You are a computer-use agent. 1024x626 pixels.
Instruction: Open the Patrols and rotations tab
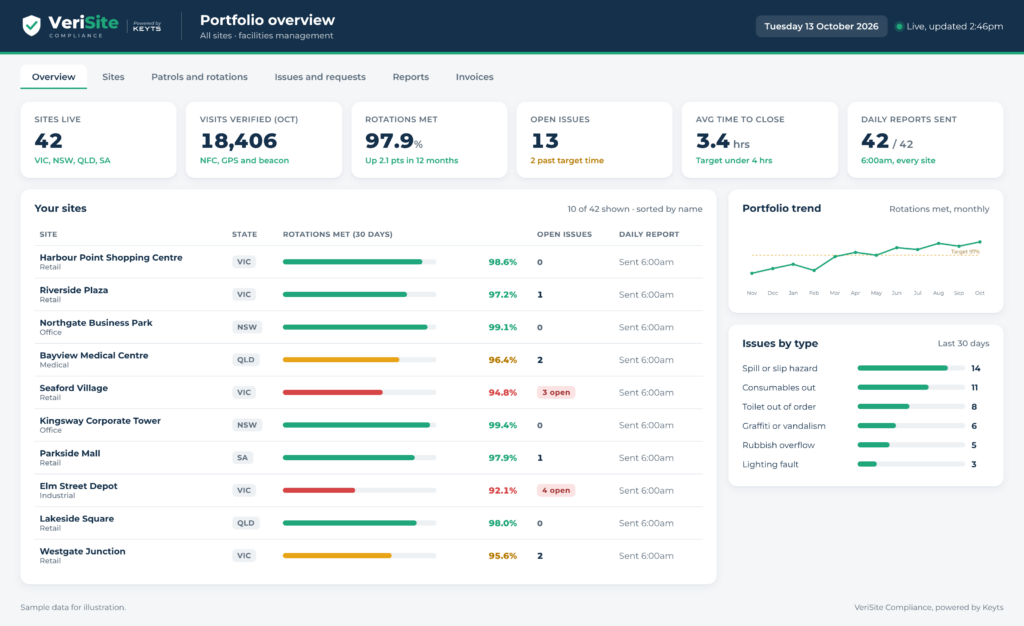click(x=199, y=77)
